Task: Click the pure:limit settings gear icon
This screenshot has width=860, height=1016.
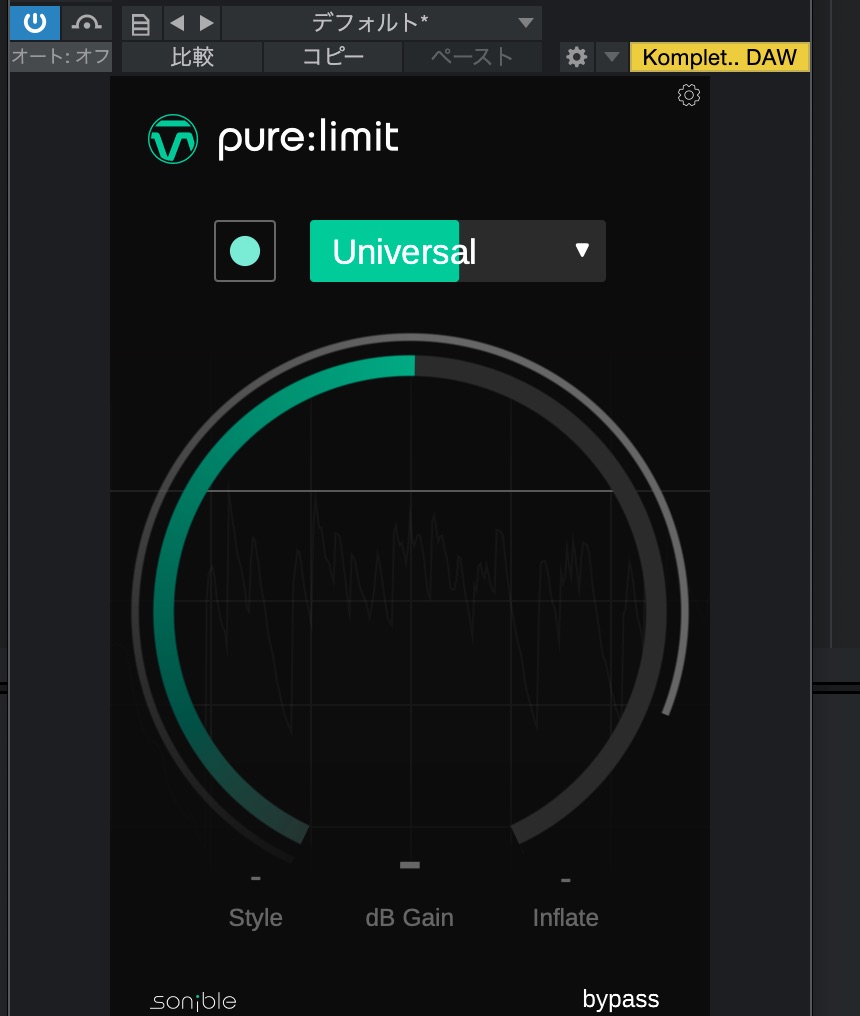Action: tap(688, 95)
